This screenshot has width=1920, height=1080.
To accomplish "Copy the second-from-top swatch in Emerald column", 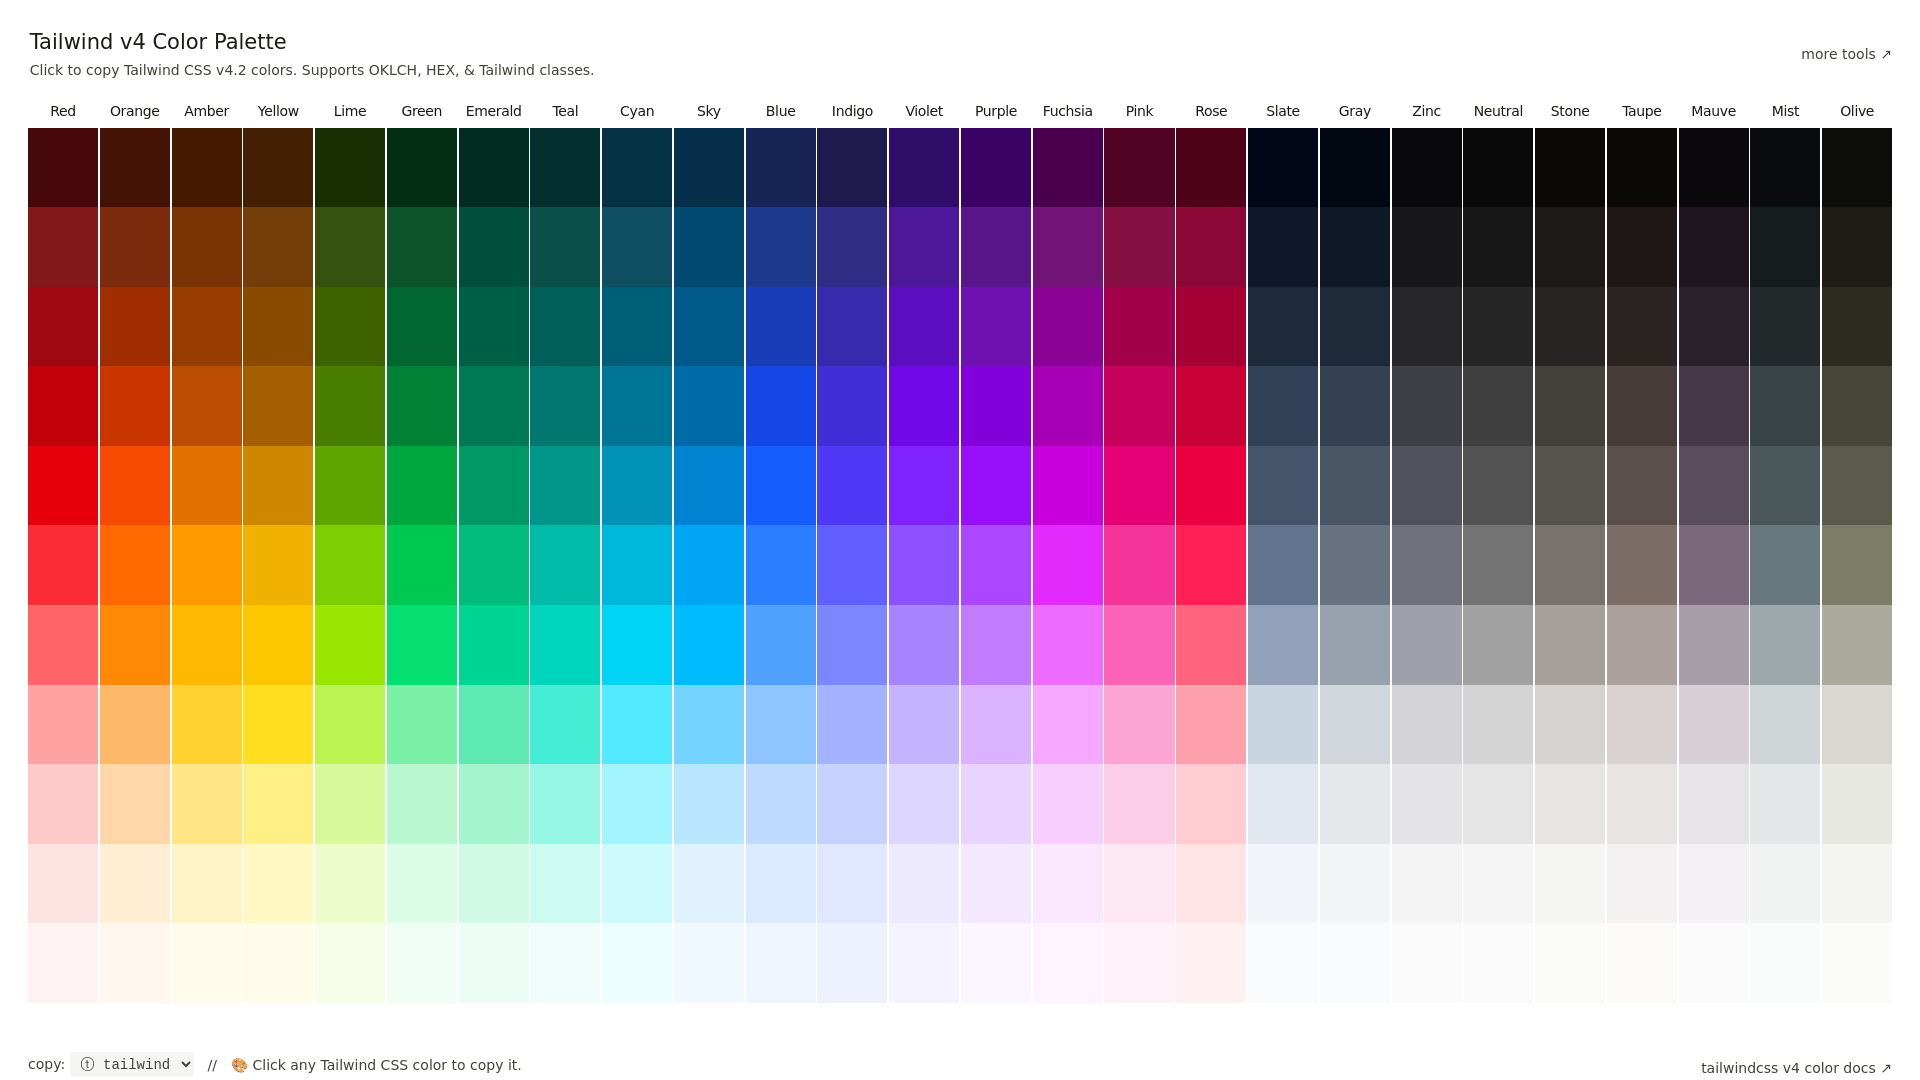I will (494, 247).
